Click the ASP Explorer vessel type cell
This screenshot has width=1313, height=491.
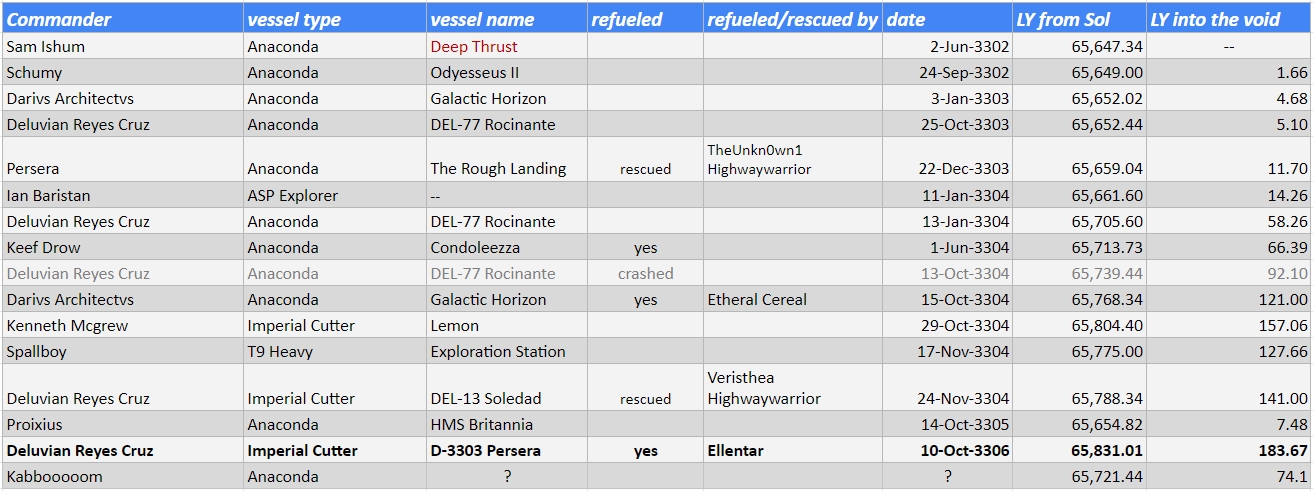[335, 195]
